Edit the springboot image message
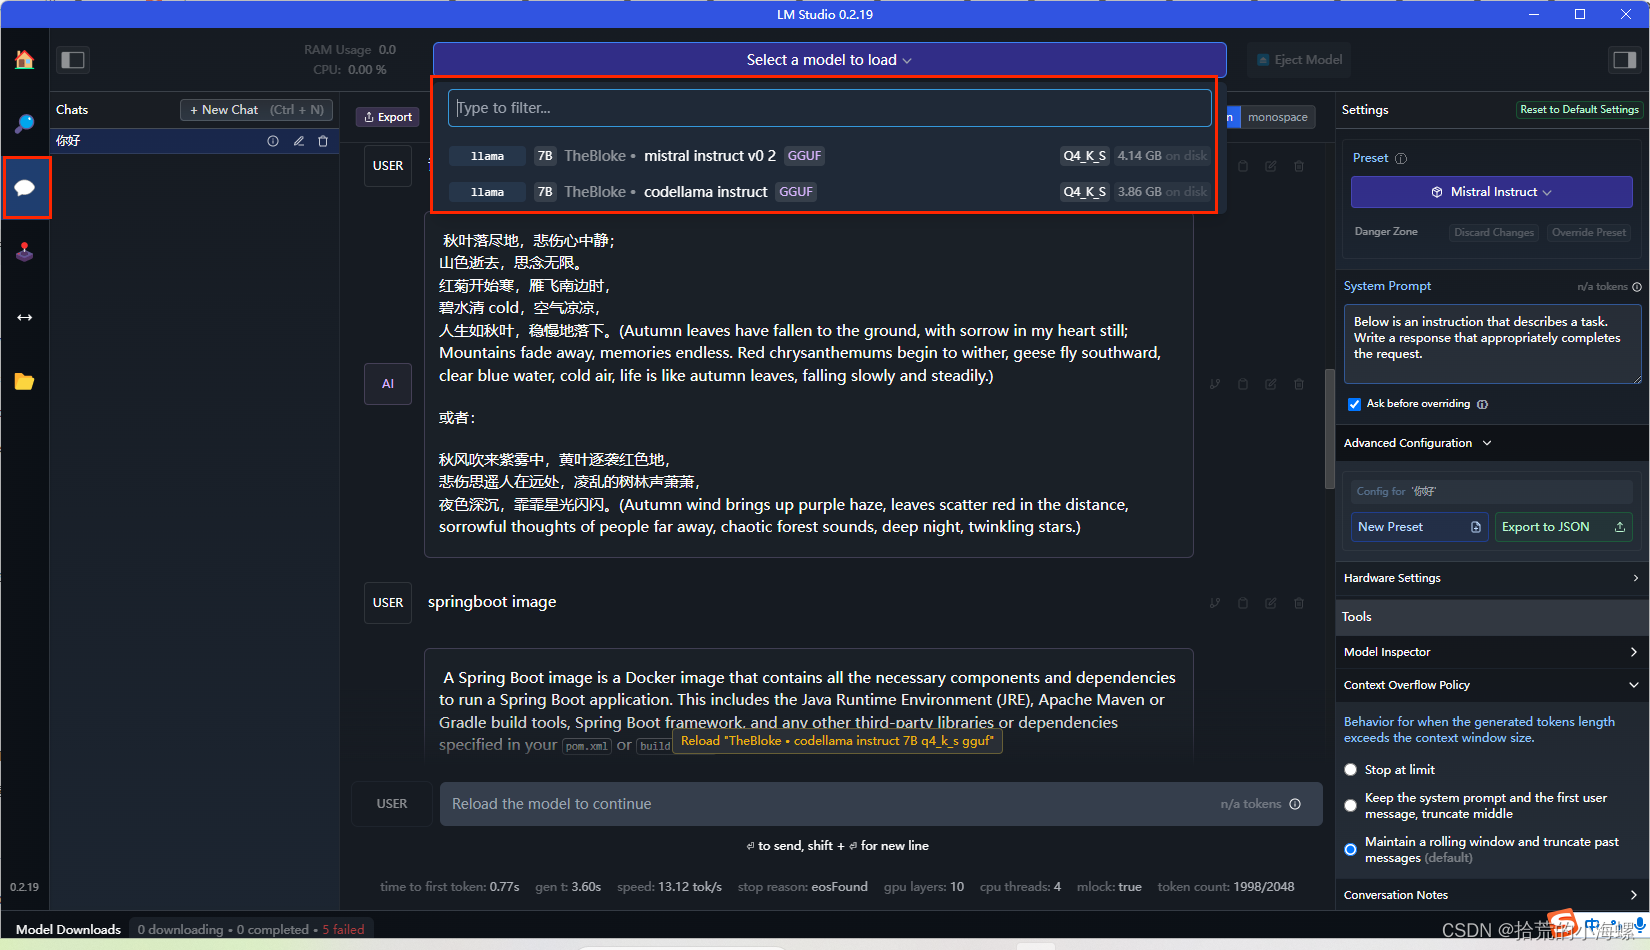 pyautogui.click(x=1271, y=603)
